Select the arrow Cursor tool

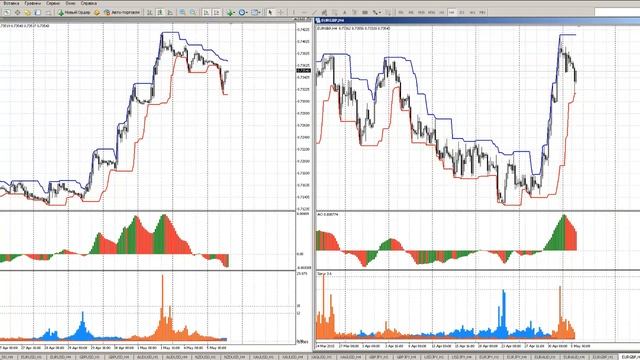click(270, 13)
